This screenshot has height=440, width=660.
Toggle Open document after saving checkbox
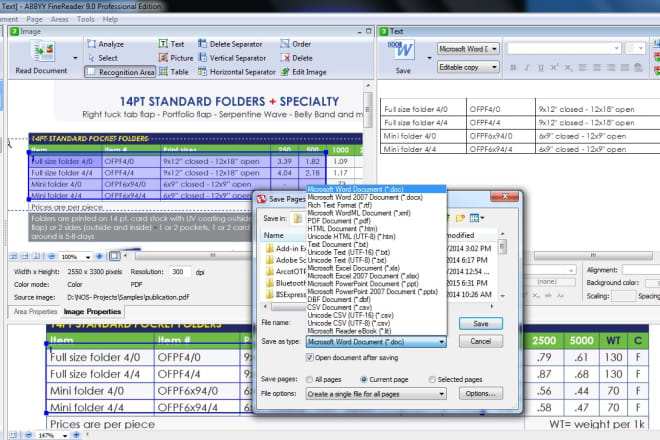(310, 357)
